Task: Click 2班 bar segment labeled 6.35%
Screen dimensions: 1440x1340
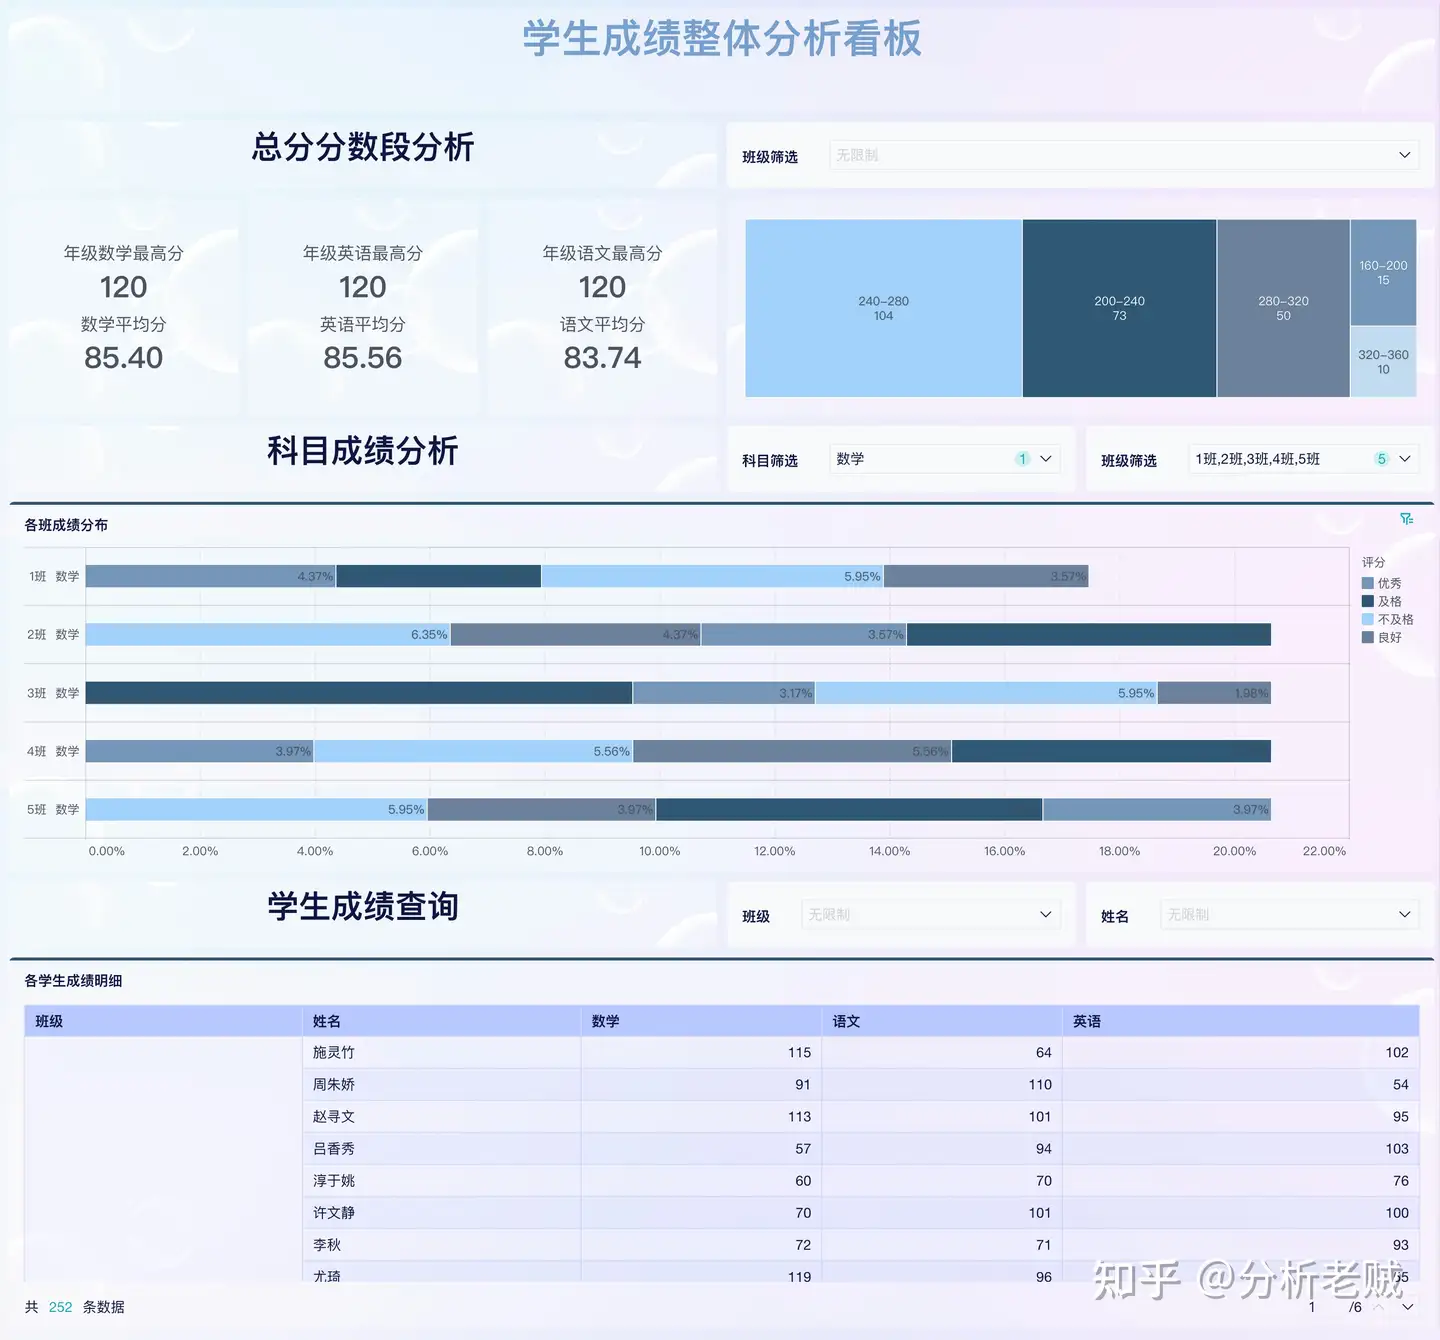Action: coord(268,634)
